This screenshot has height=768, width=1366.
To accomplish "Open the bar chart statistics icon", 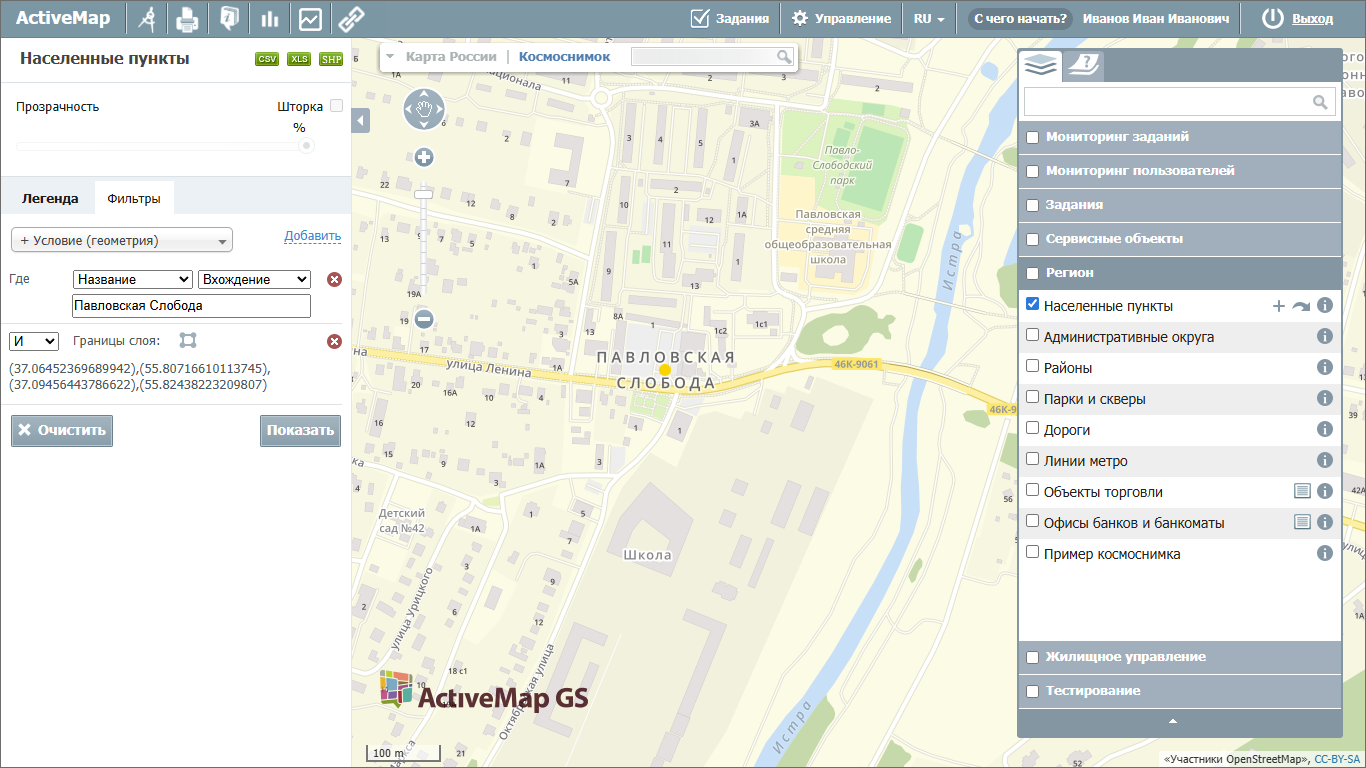I will pyautogui.click(x=269, y=19).
